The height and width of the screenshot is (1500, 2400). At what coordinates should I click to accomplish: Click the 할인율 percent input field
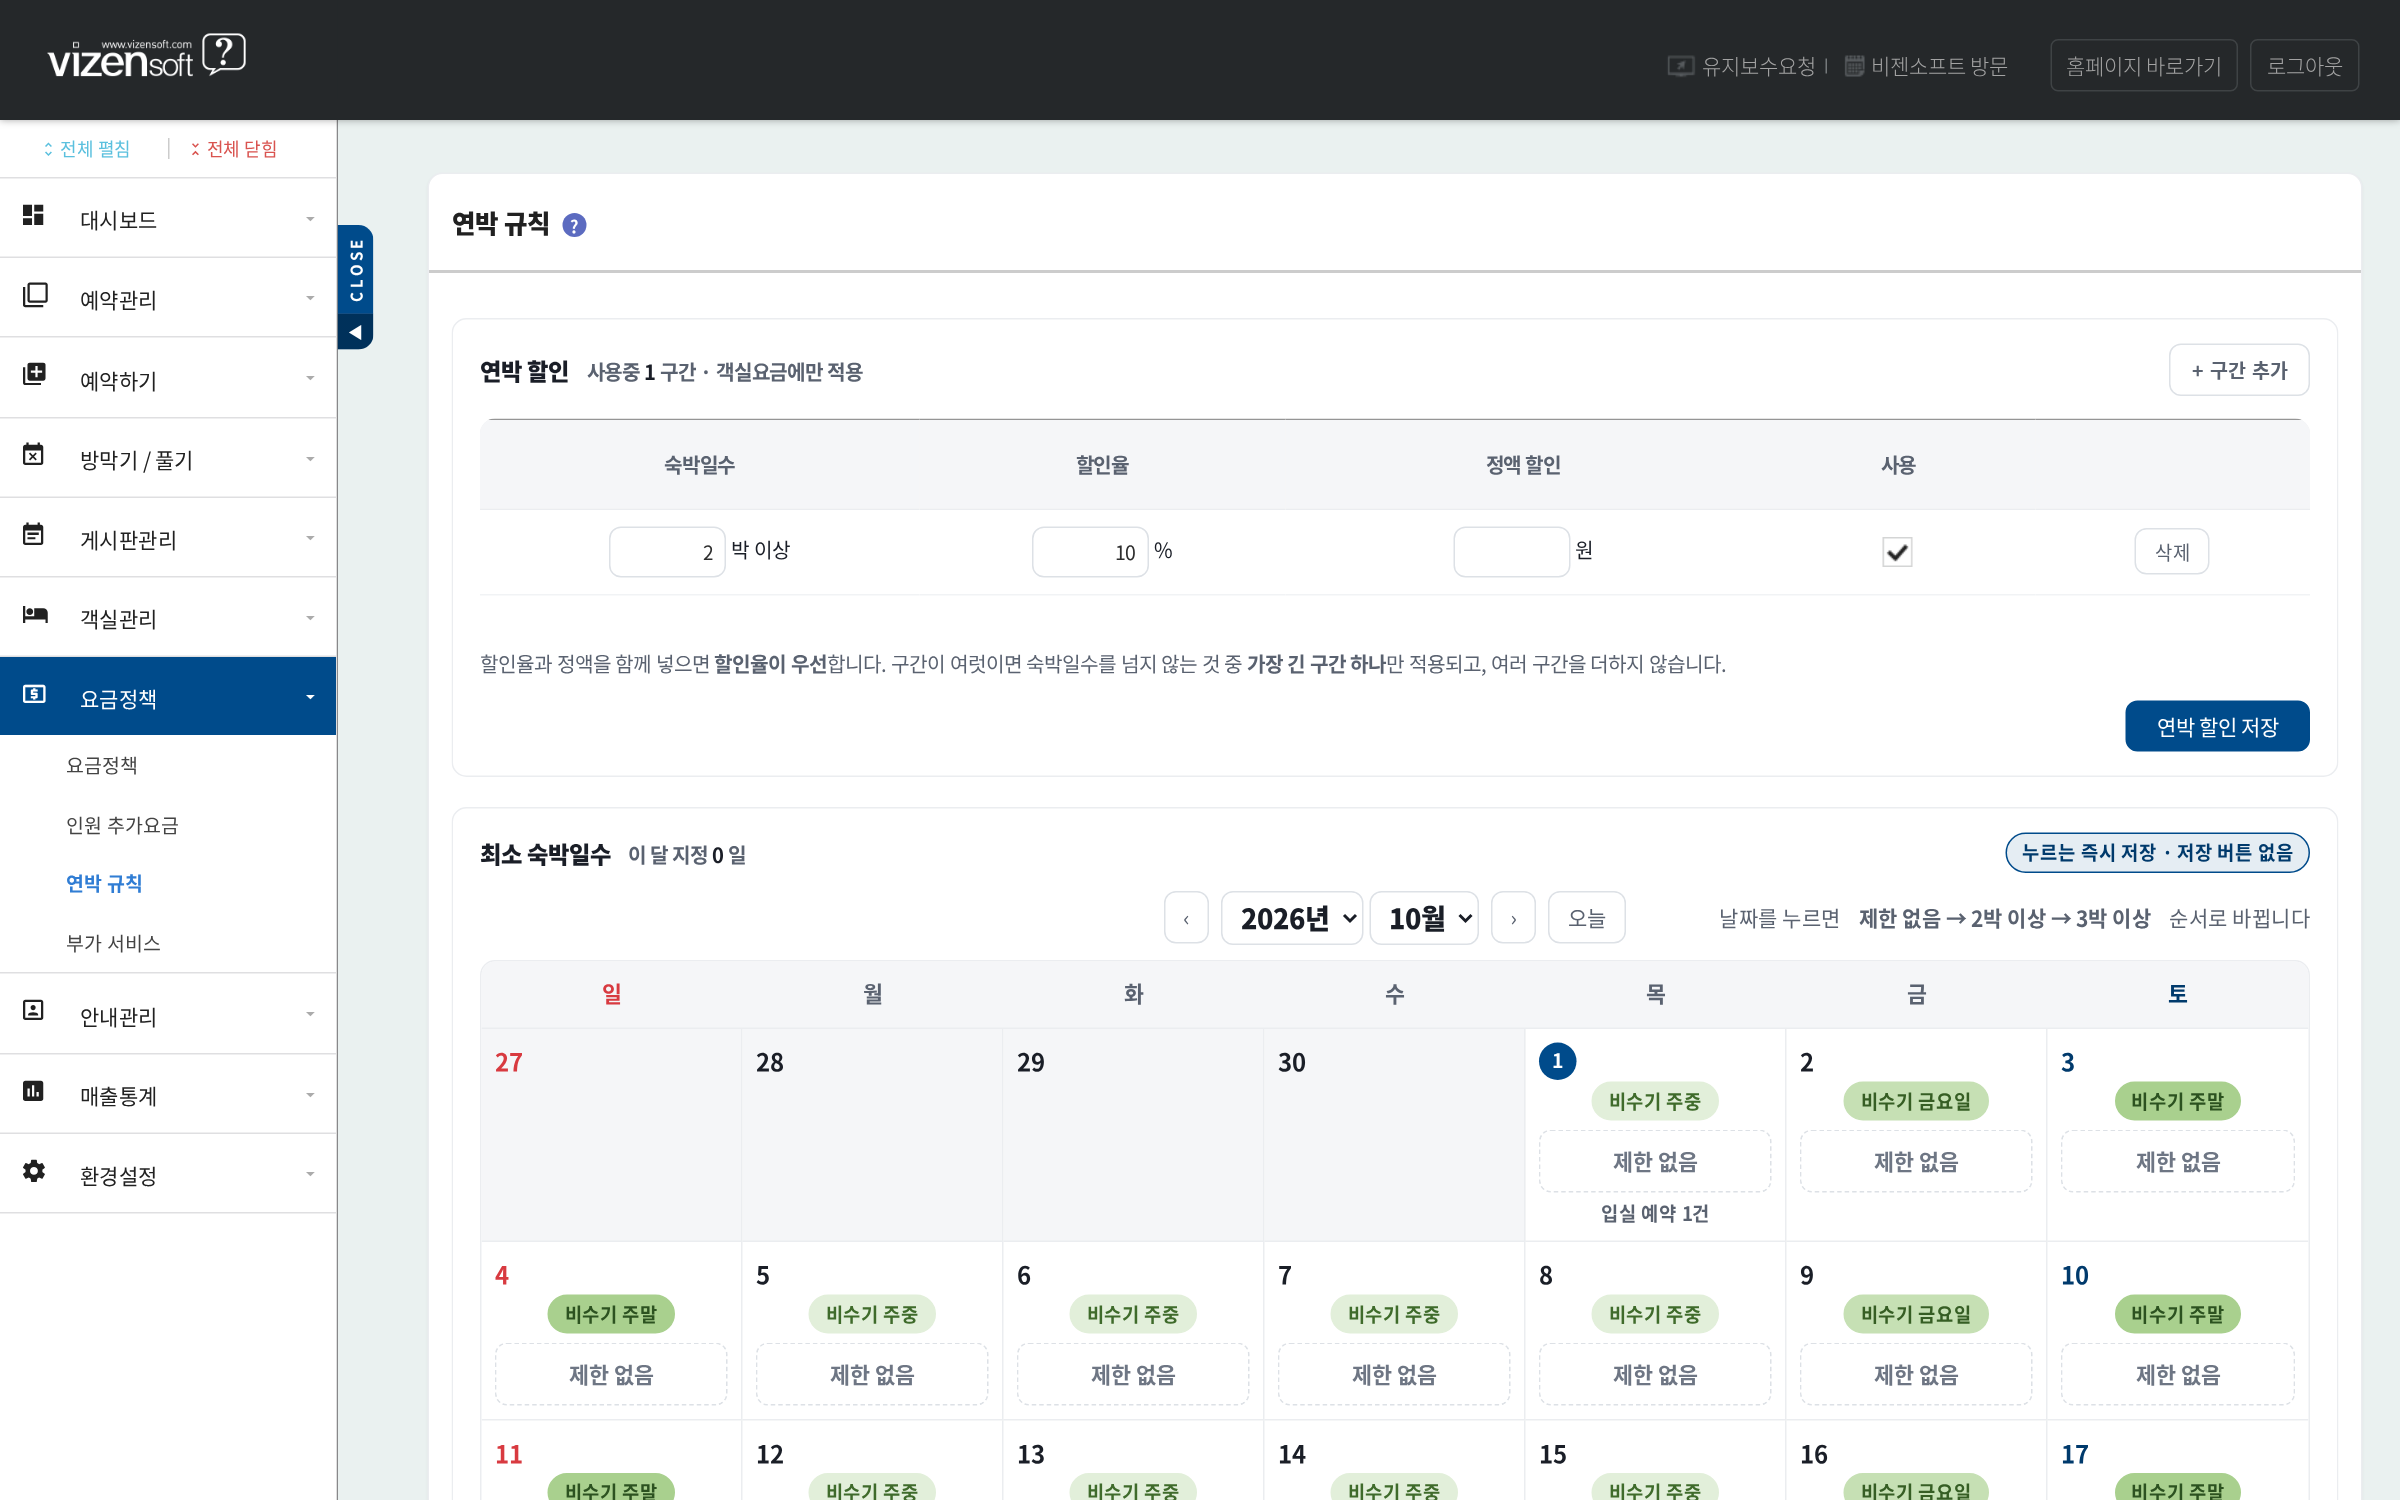pyautogui.click(x=1090, y=552)
